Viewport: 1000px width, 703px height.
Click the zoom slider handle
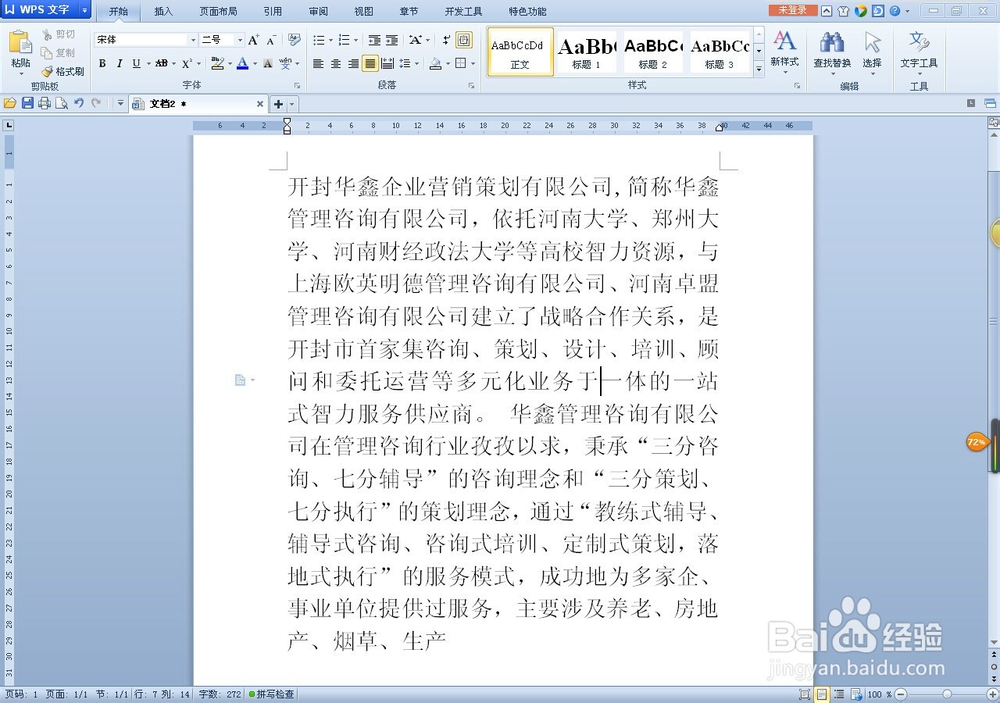pos(947,694)
